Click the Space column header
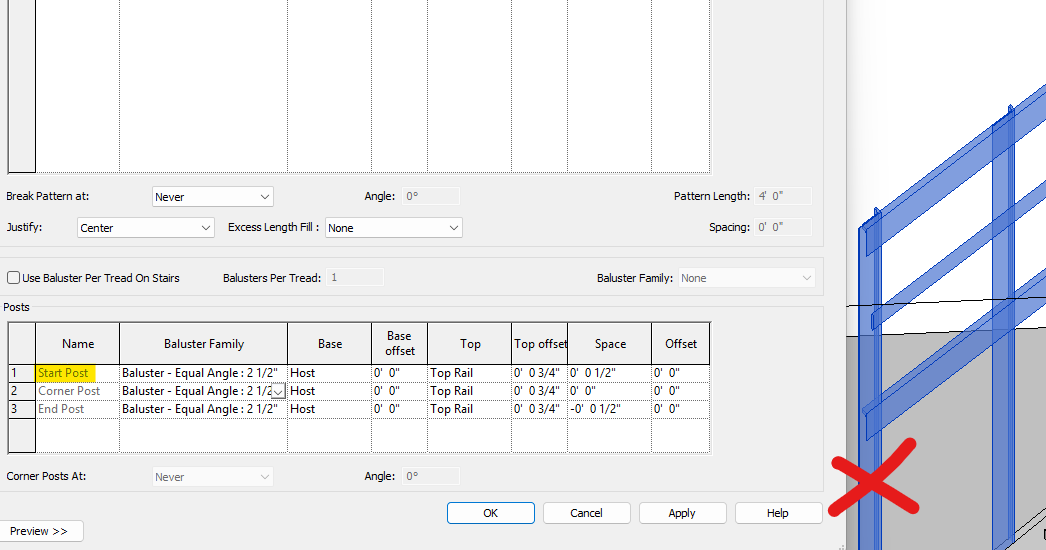The image size is (1046, 550). [610, 344]
